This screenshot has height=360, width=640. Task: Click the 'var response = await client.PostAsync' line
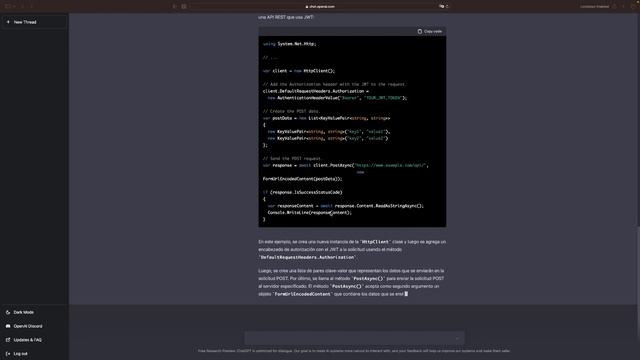(345, 165)
